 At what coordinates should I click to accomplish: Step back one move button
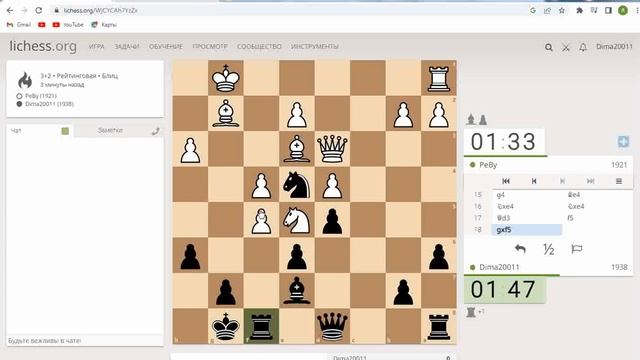[x=533, y=181]
